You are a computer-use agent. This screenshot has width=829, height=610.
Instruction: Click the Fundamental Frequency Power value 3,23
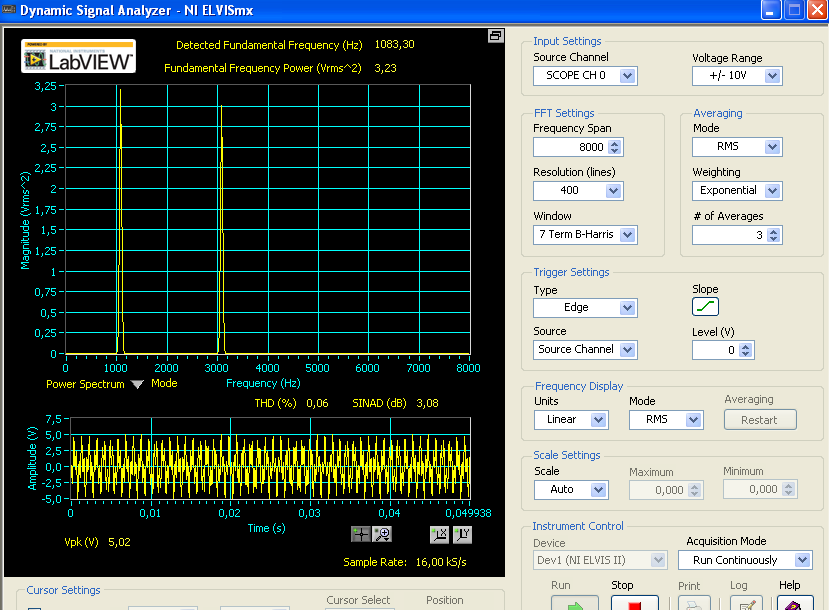[x=385, y=68]
